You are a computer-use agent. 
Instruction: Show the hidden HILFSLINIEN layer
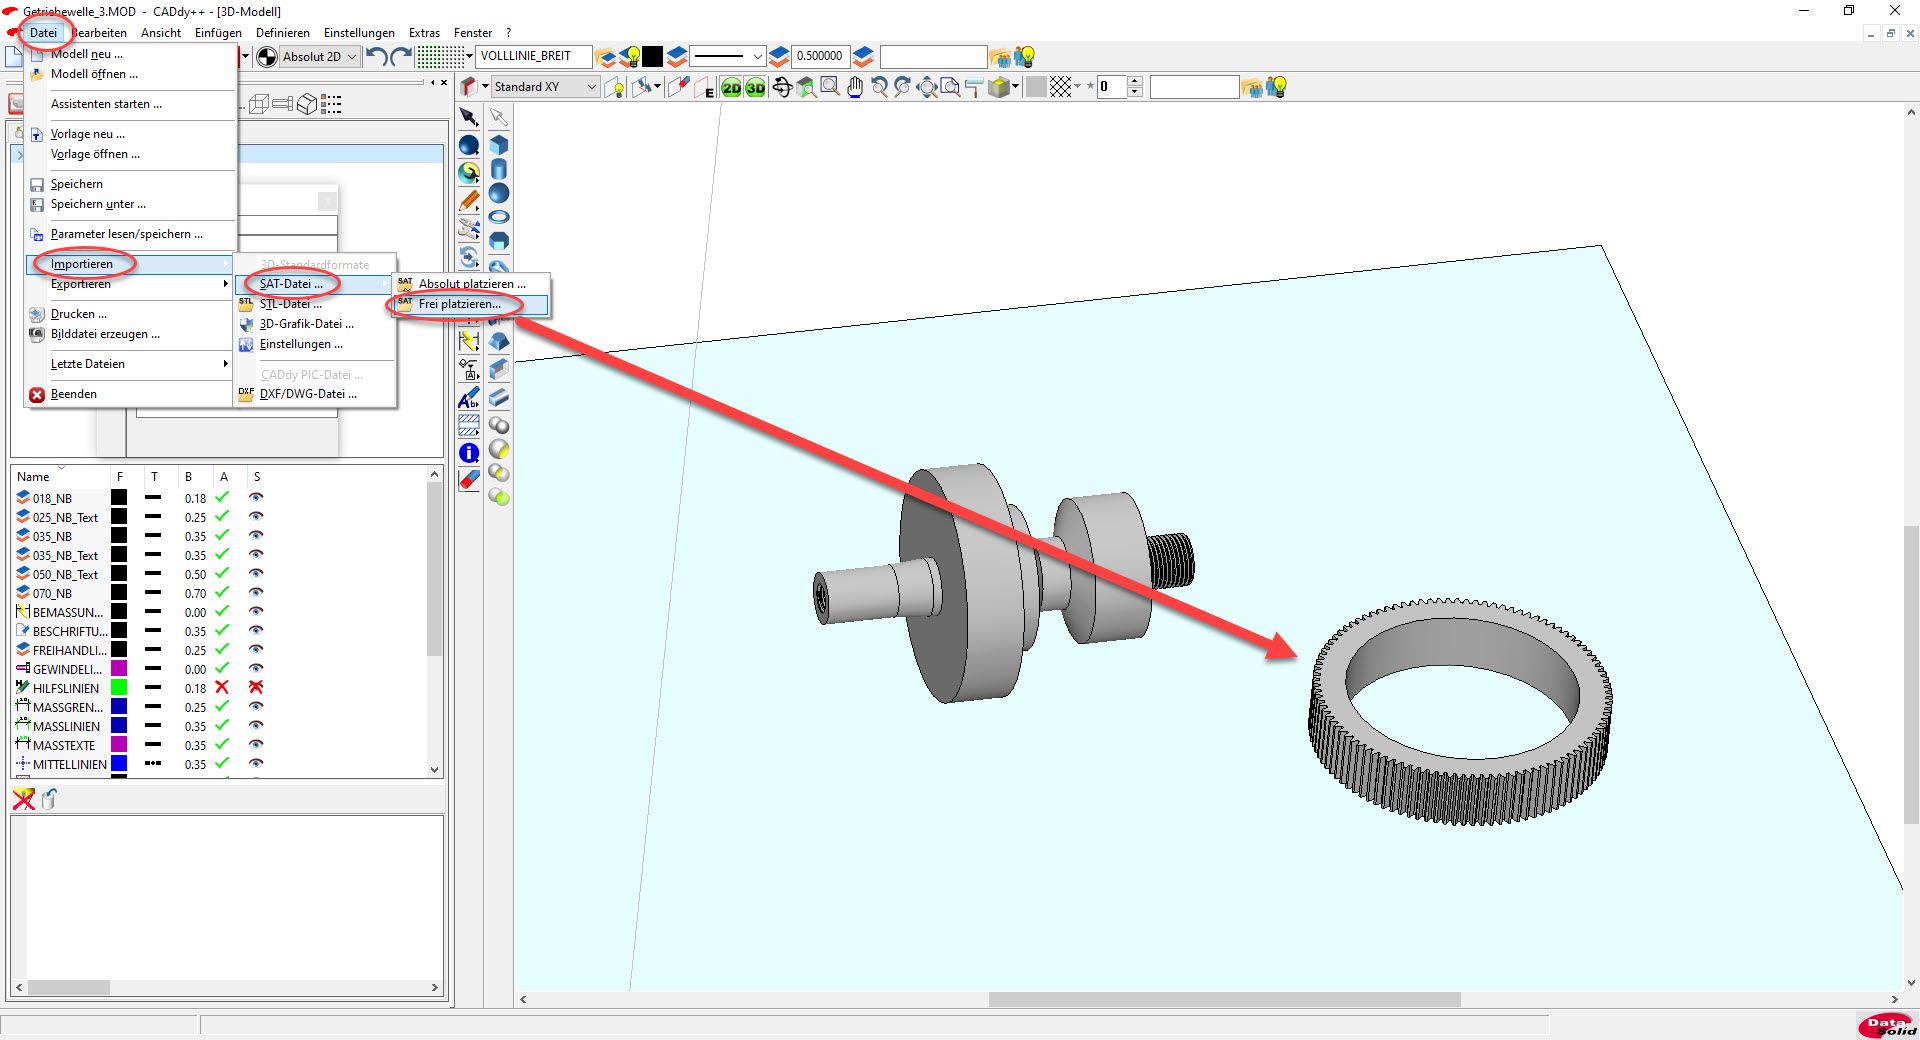[256, 688]
